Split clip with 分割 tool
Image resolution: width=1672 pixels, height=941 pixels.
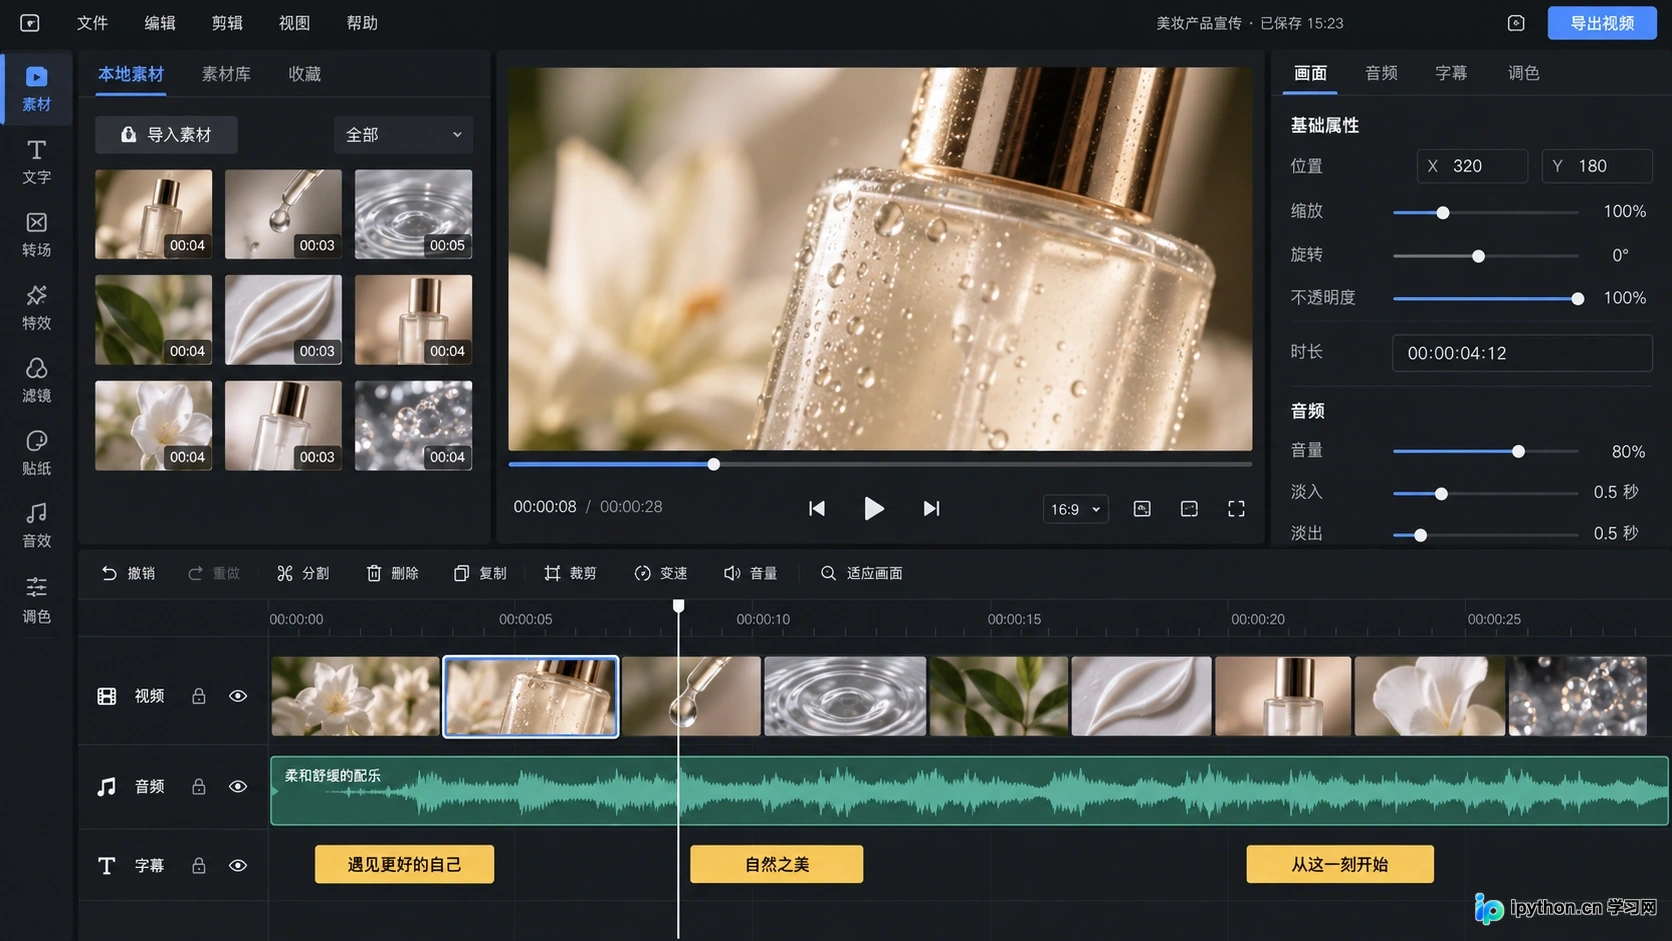point(303,573)
